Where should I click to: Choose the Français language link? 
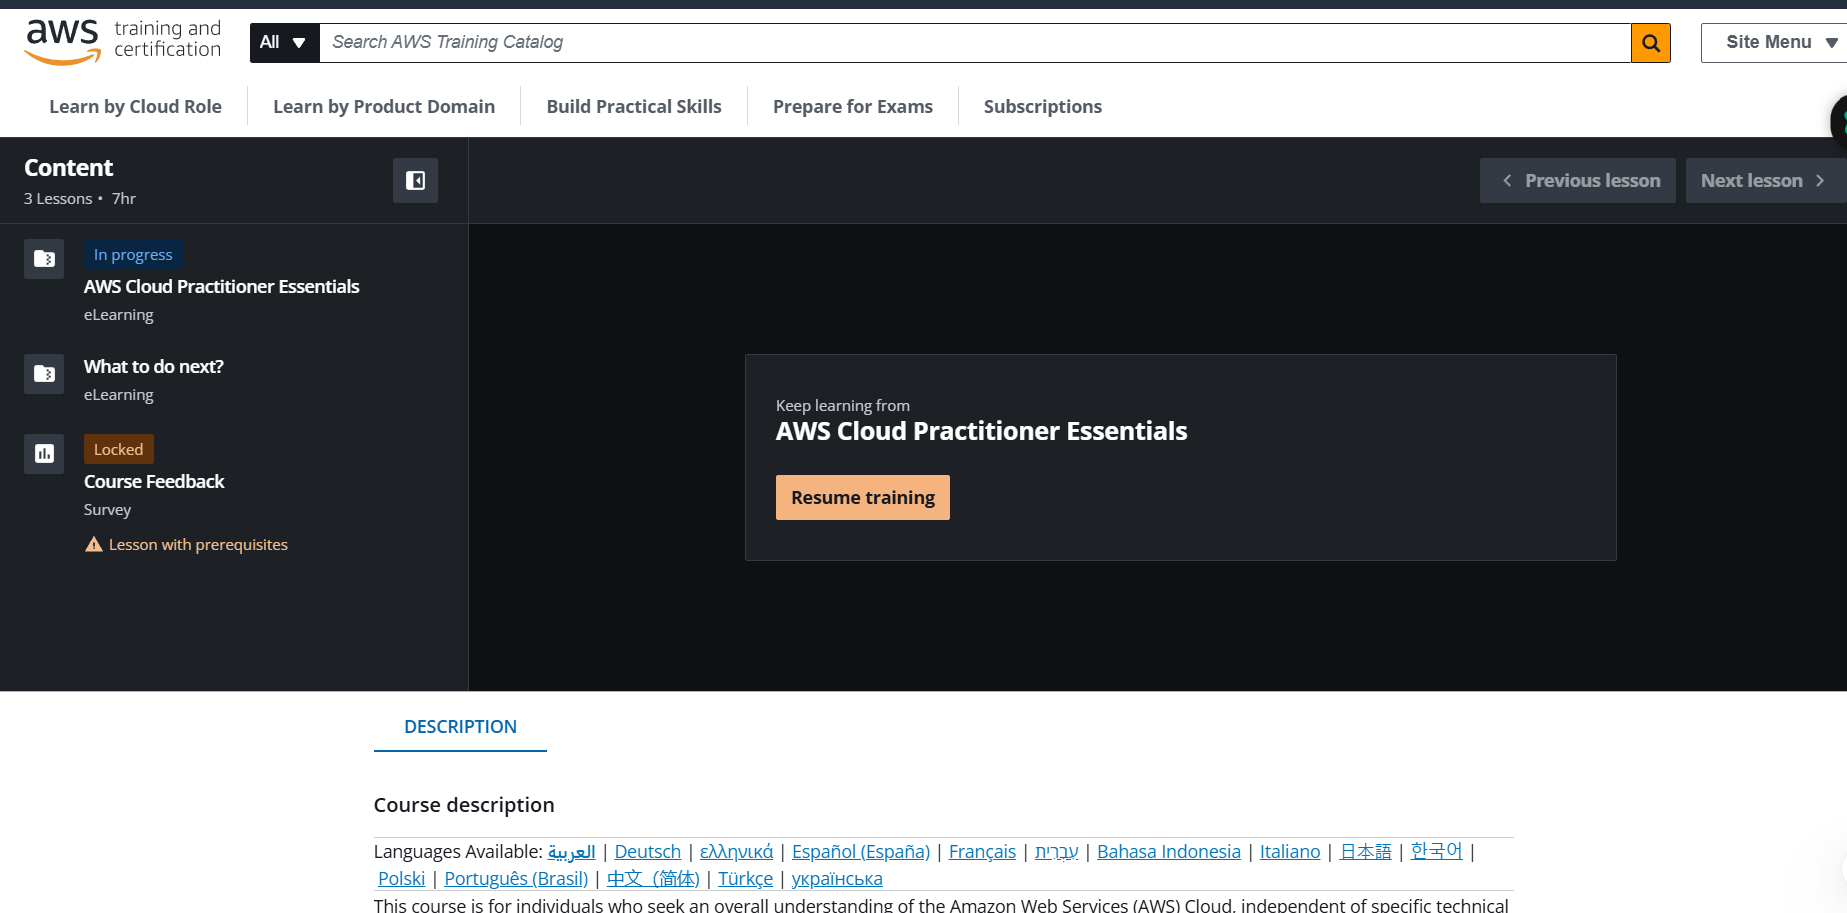982,851
